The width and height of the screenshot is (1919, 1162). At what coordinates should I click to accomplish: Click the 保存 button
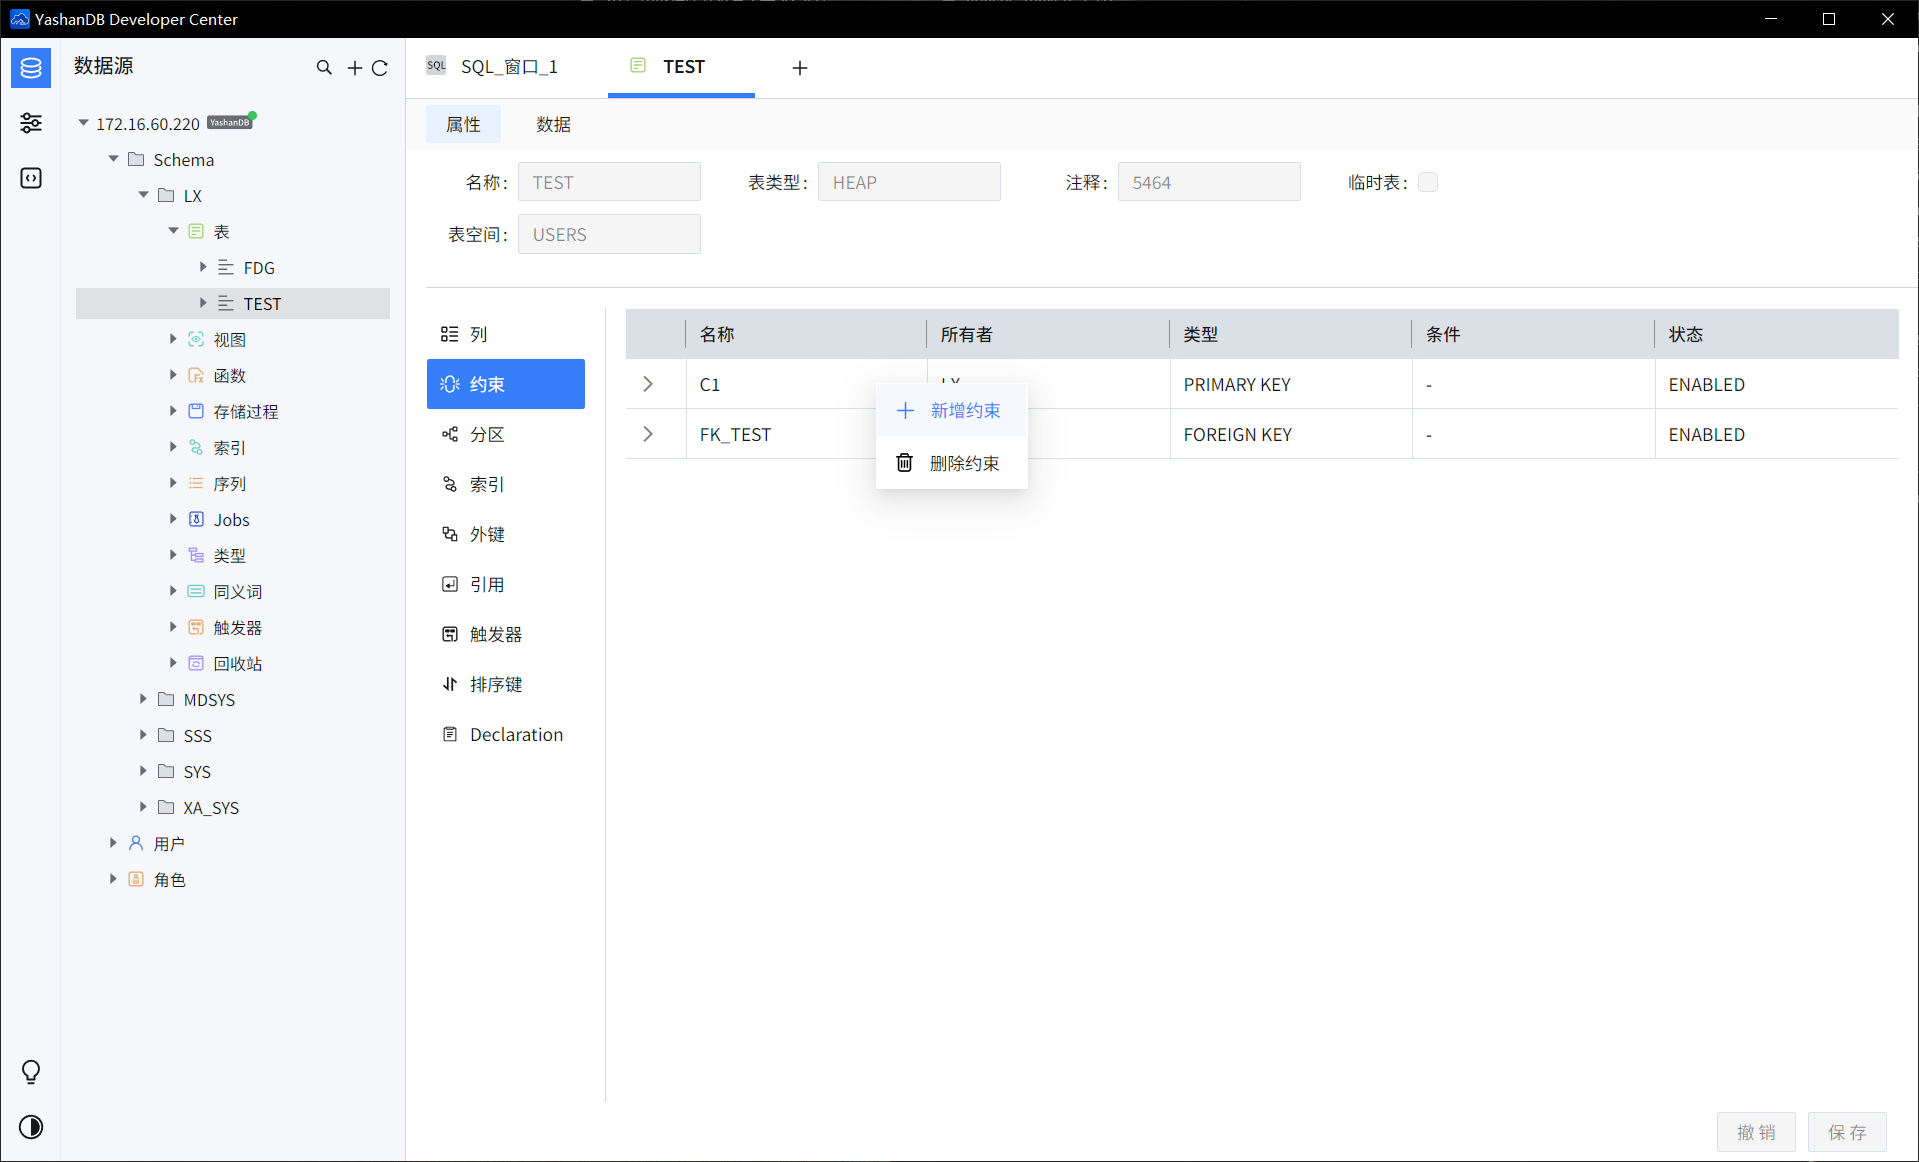click(x=1848, y=1131)
